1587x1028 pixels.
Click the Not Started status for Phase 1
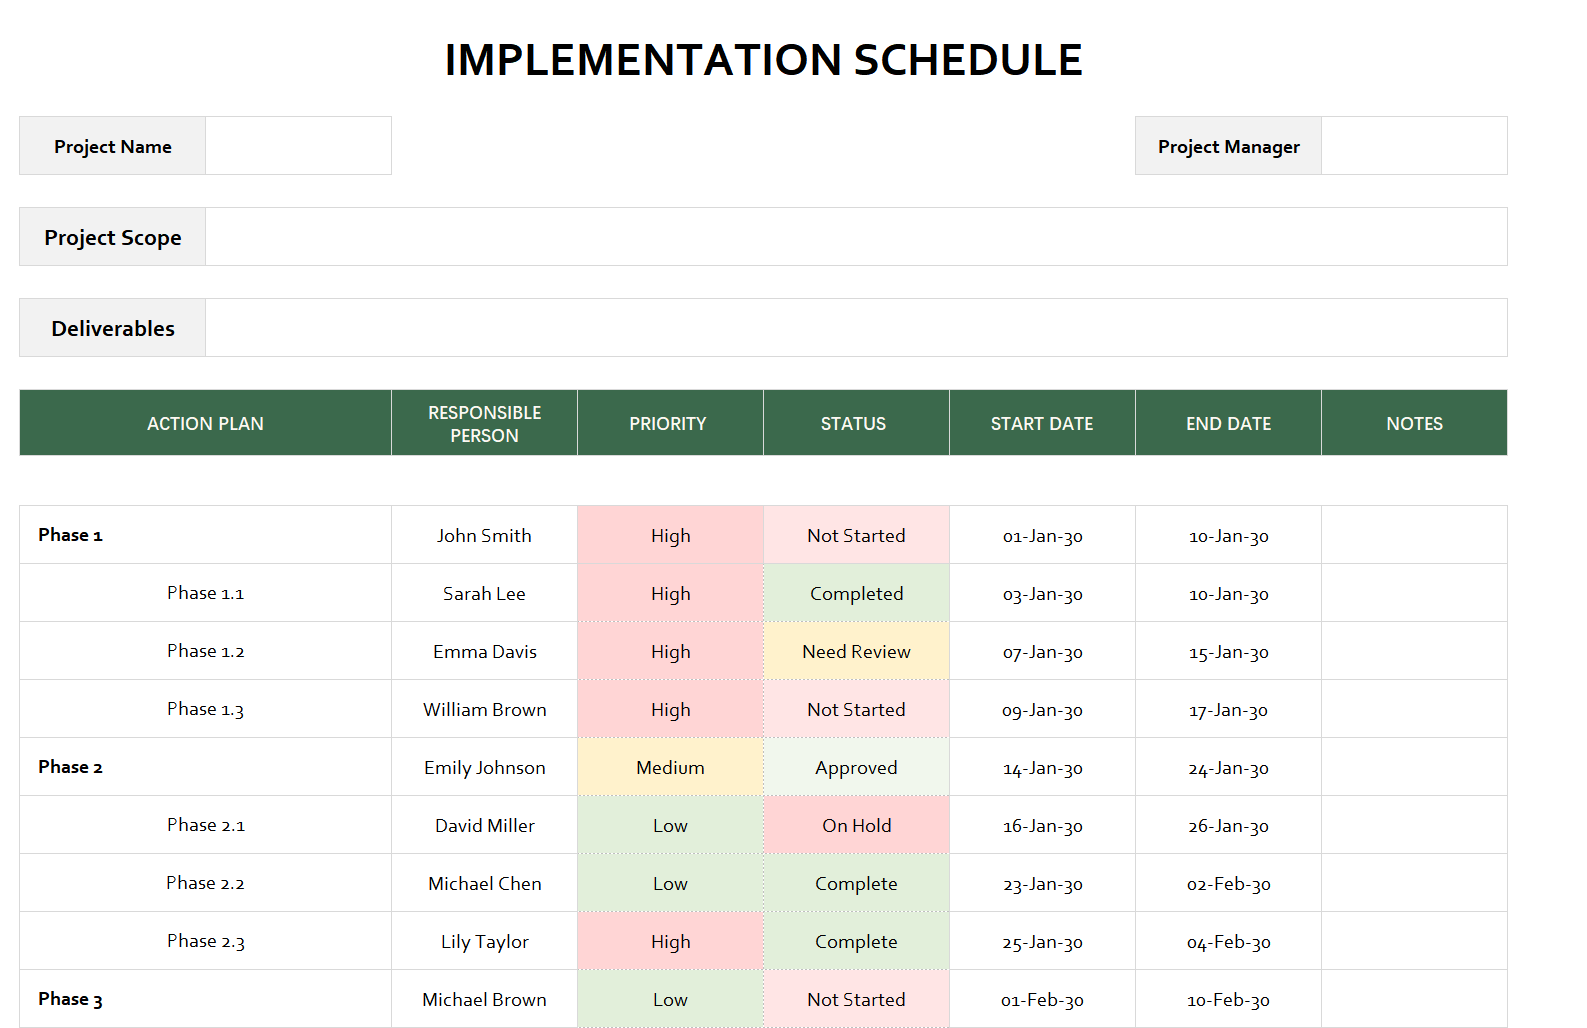856,535
